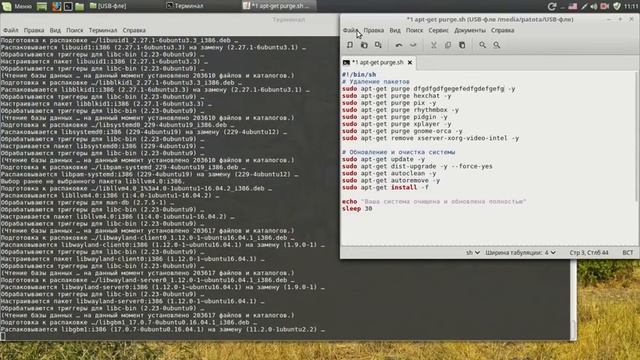Open Вид menu in the text editor

(395, 30)
